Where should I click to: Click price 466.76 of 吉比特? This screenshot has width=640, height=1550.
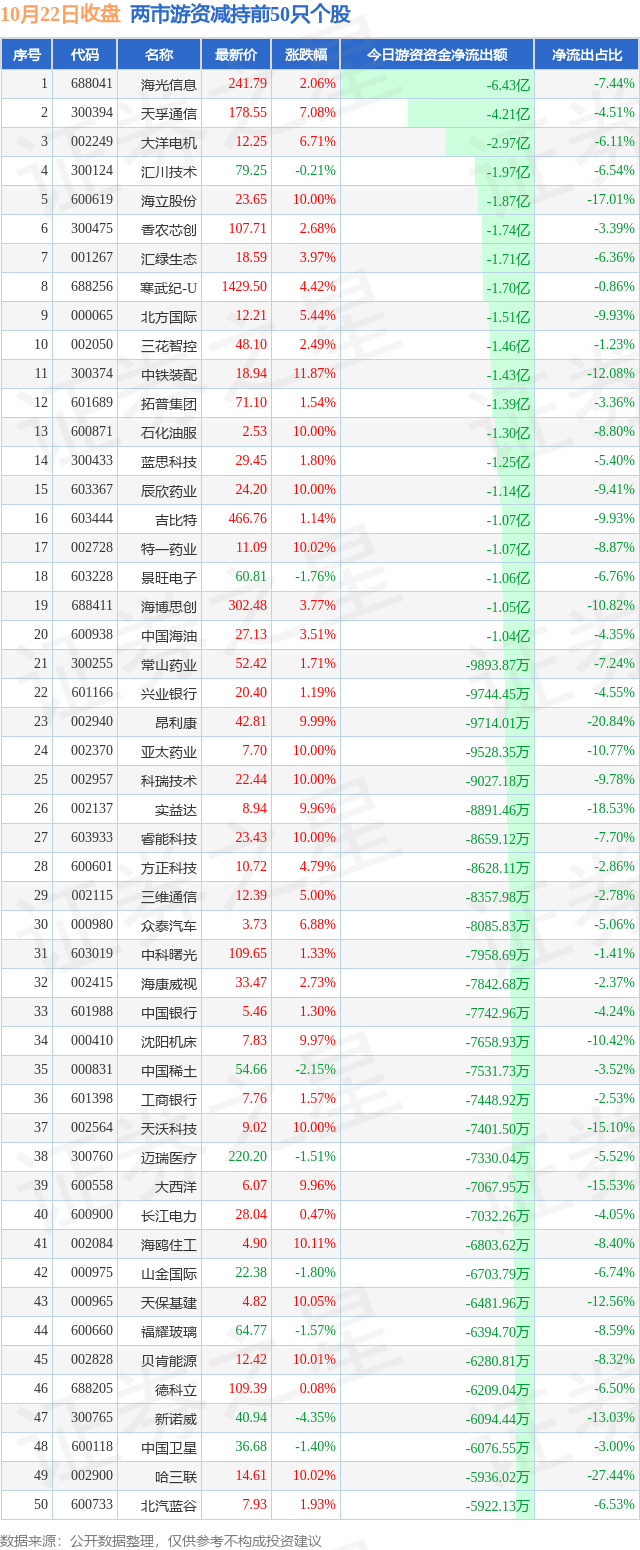point(248,519)
